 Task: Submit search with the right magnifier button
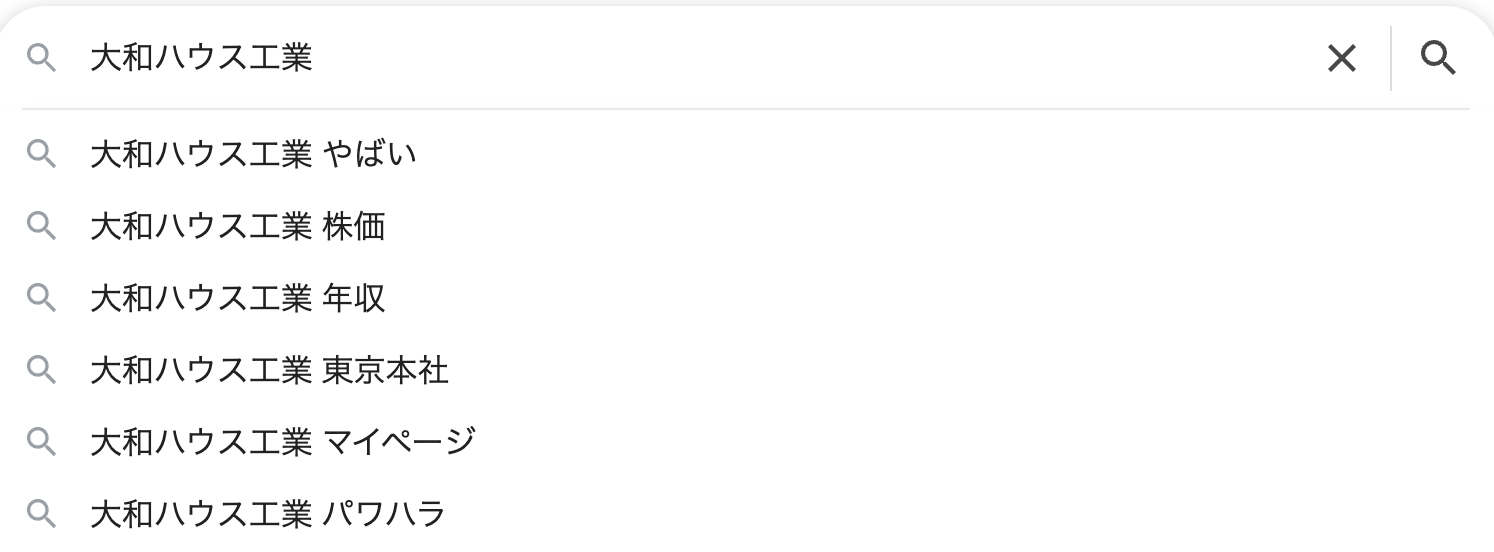point(1438,59)
